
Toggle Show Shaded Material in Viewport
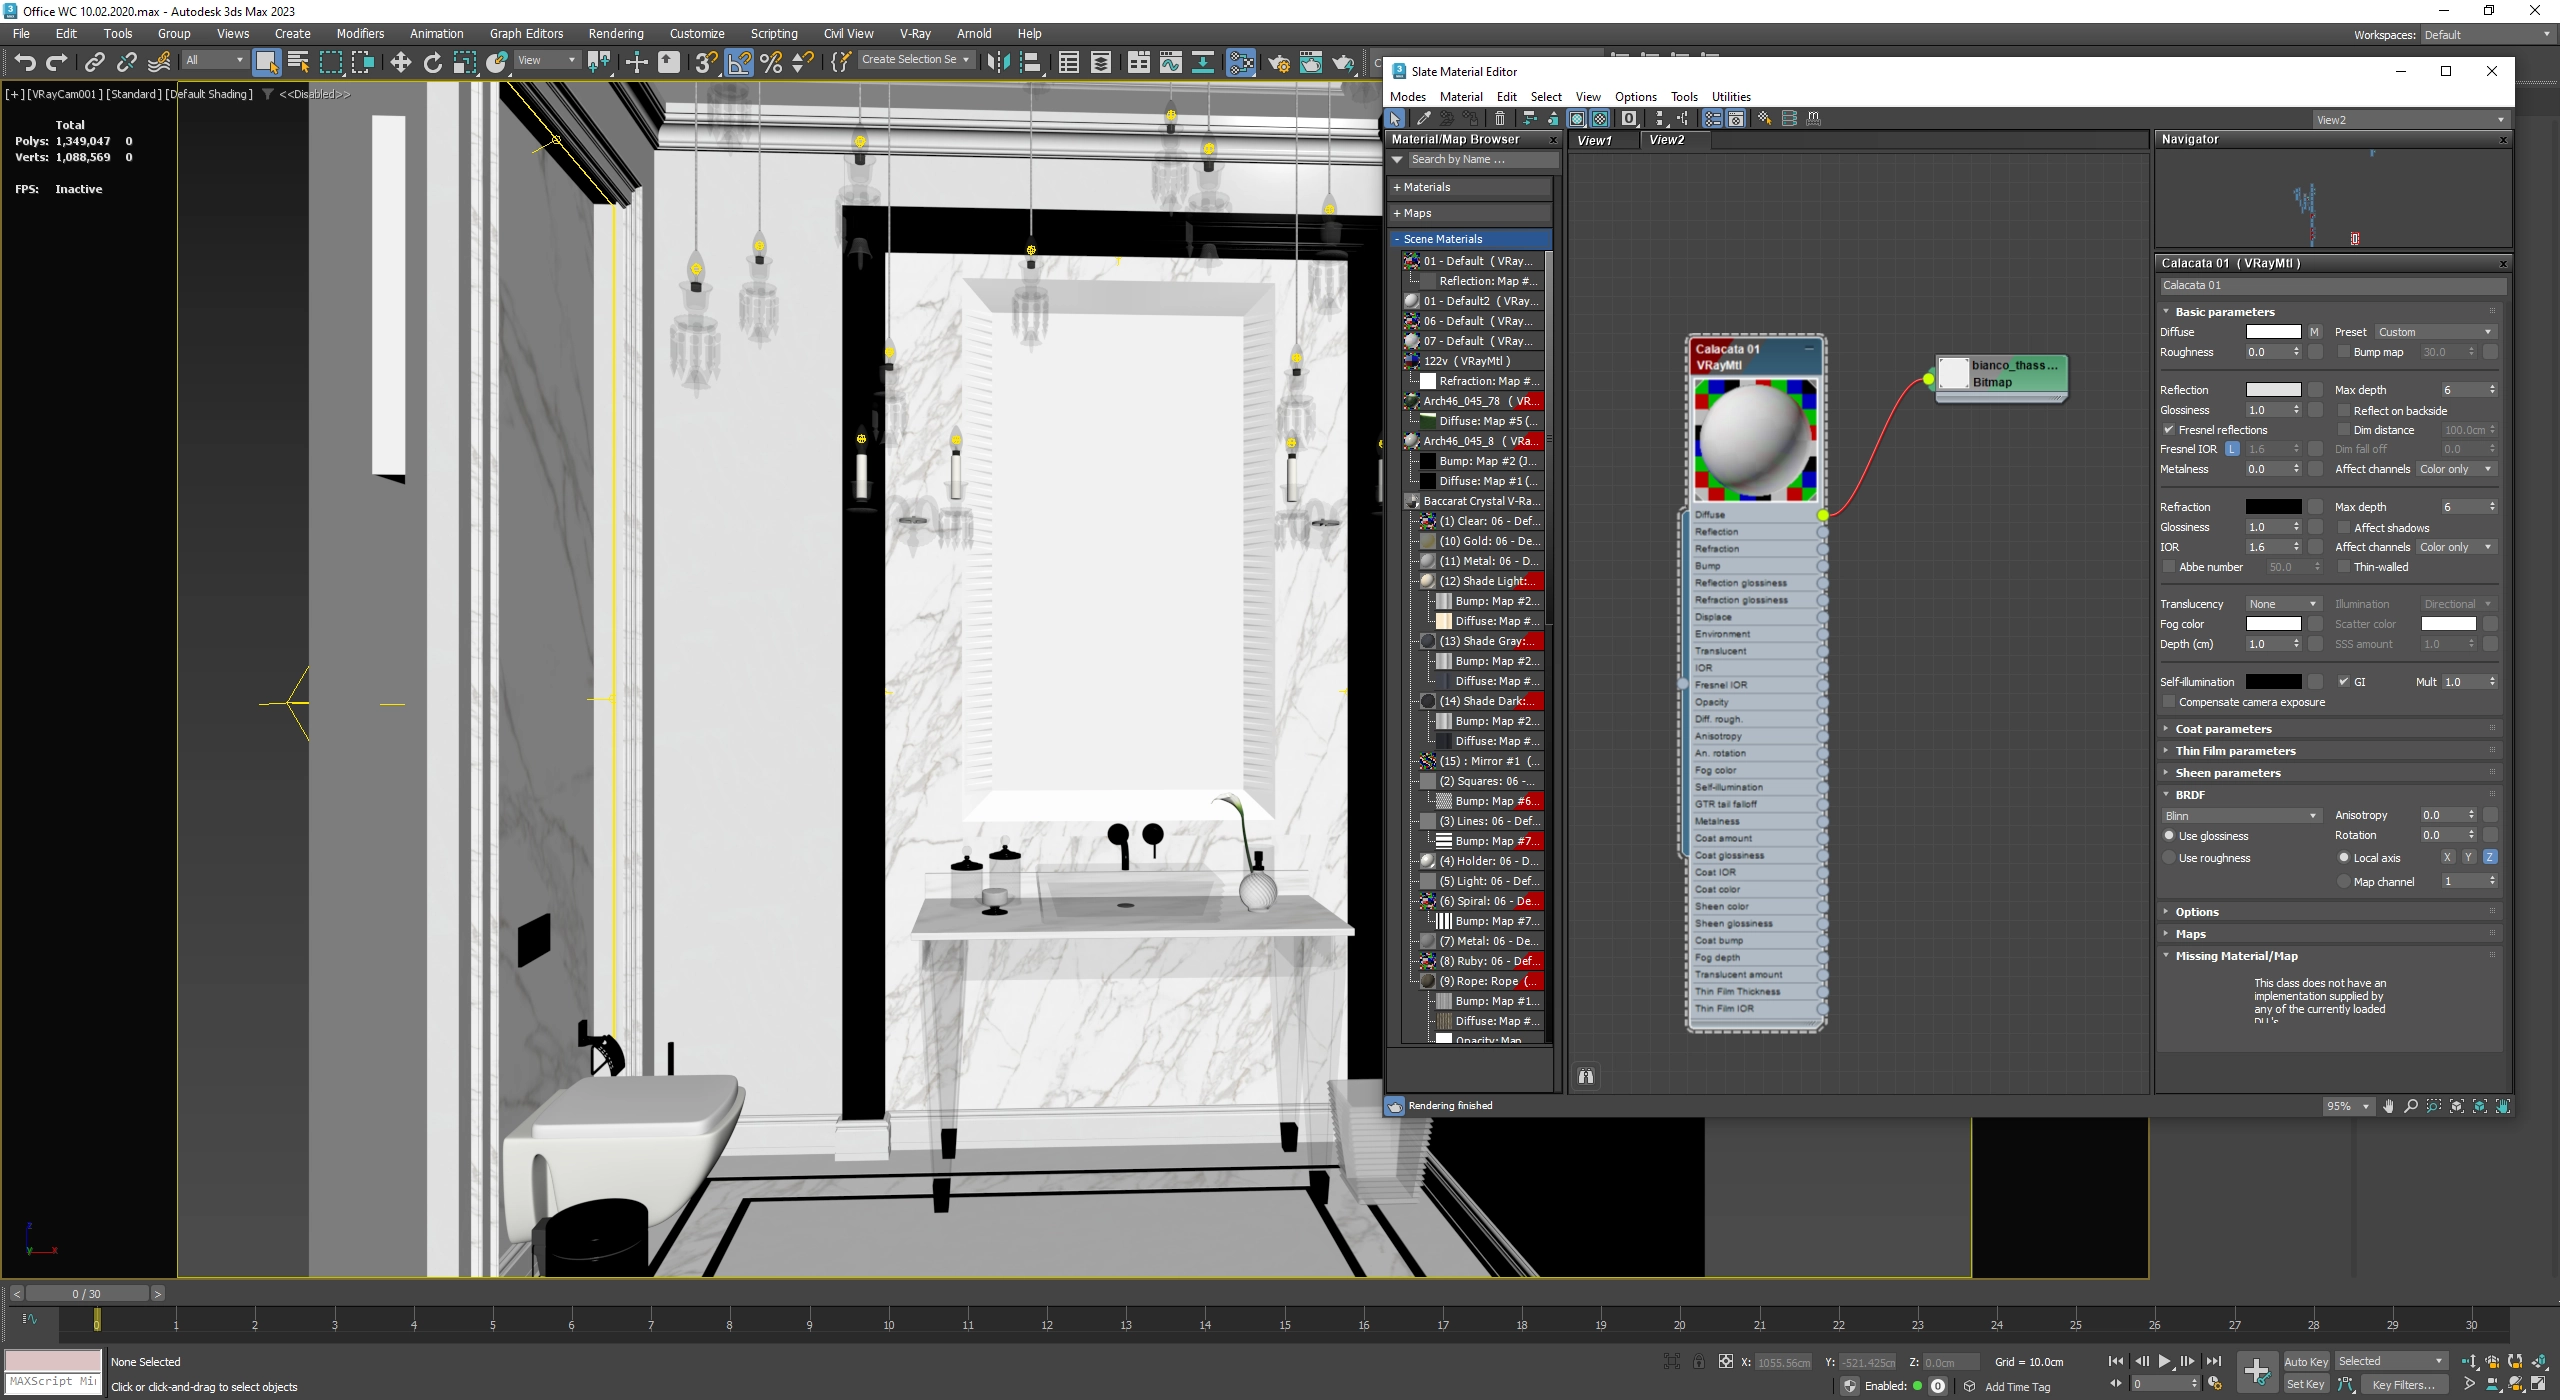coord(1576,118)
